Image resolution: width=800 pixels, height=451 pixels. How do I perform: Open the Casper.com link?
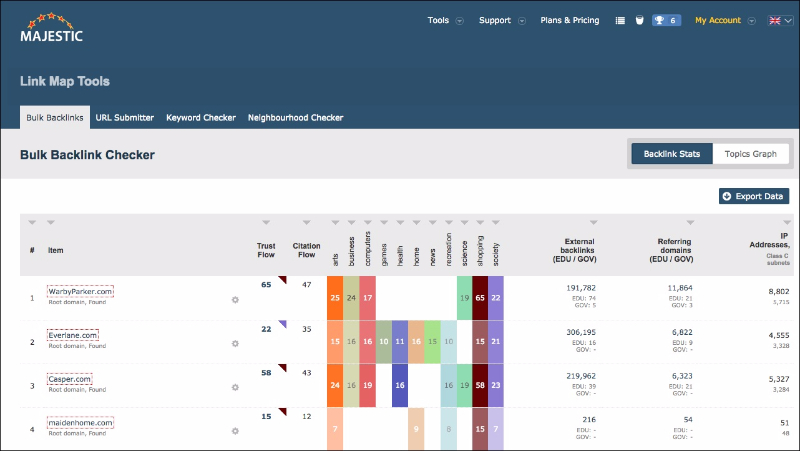coord(70,379)
